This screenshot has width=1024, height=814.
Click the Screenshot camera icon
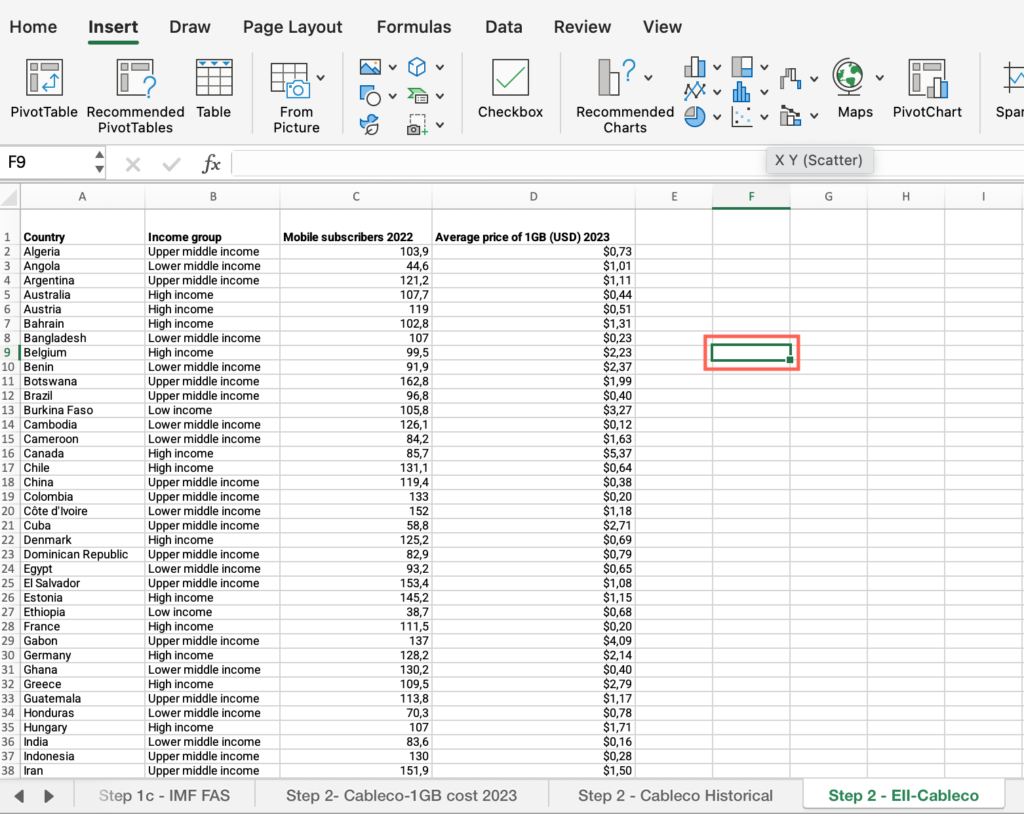(x=417, y=124)
